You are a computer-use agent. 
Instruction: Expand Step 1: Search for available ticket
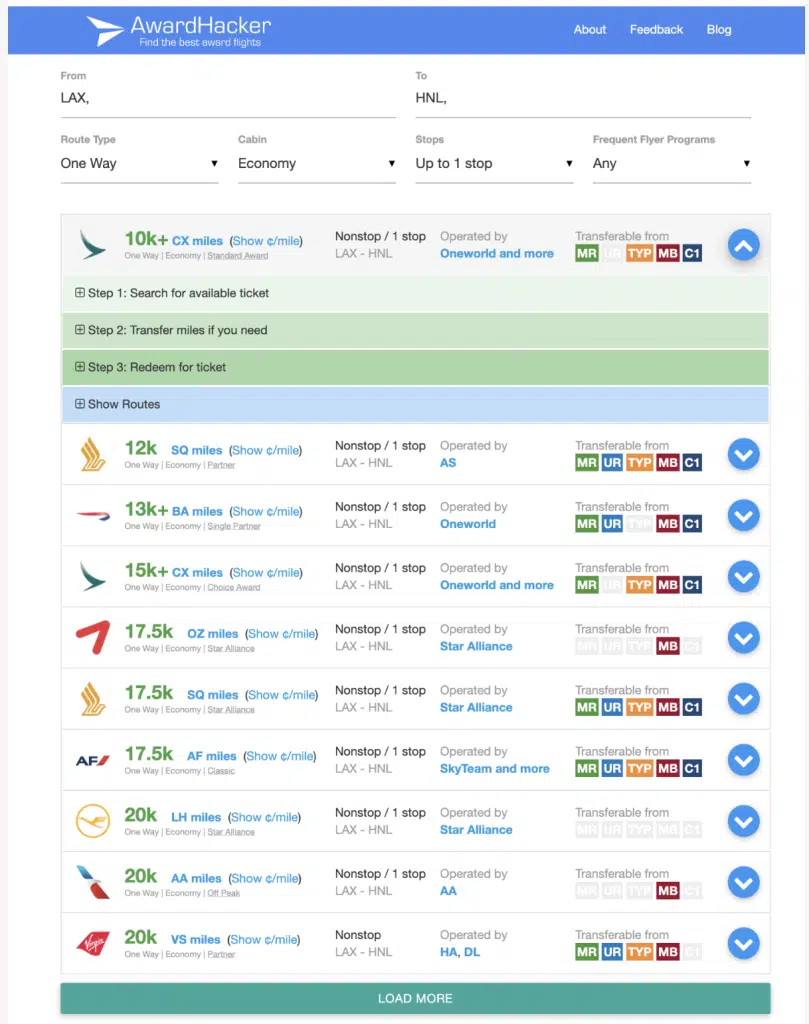tap(178, 293)
